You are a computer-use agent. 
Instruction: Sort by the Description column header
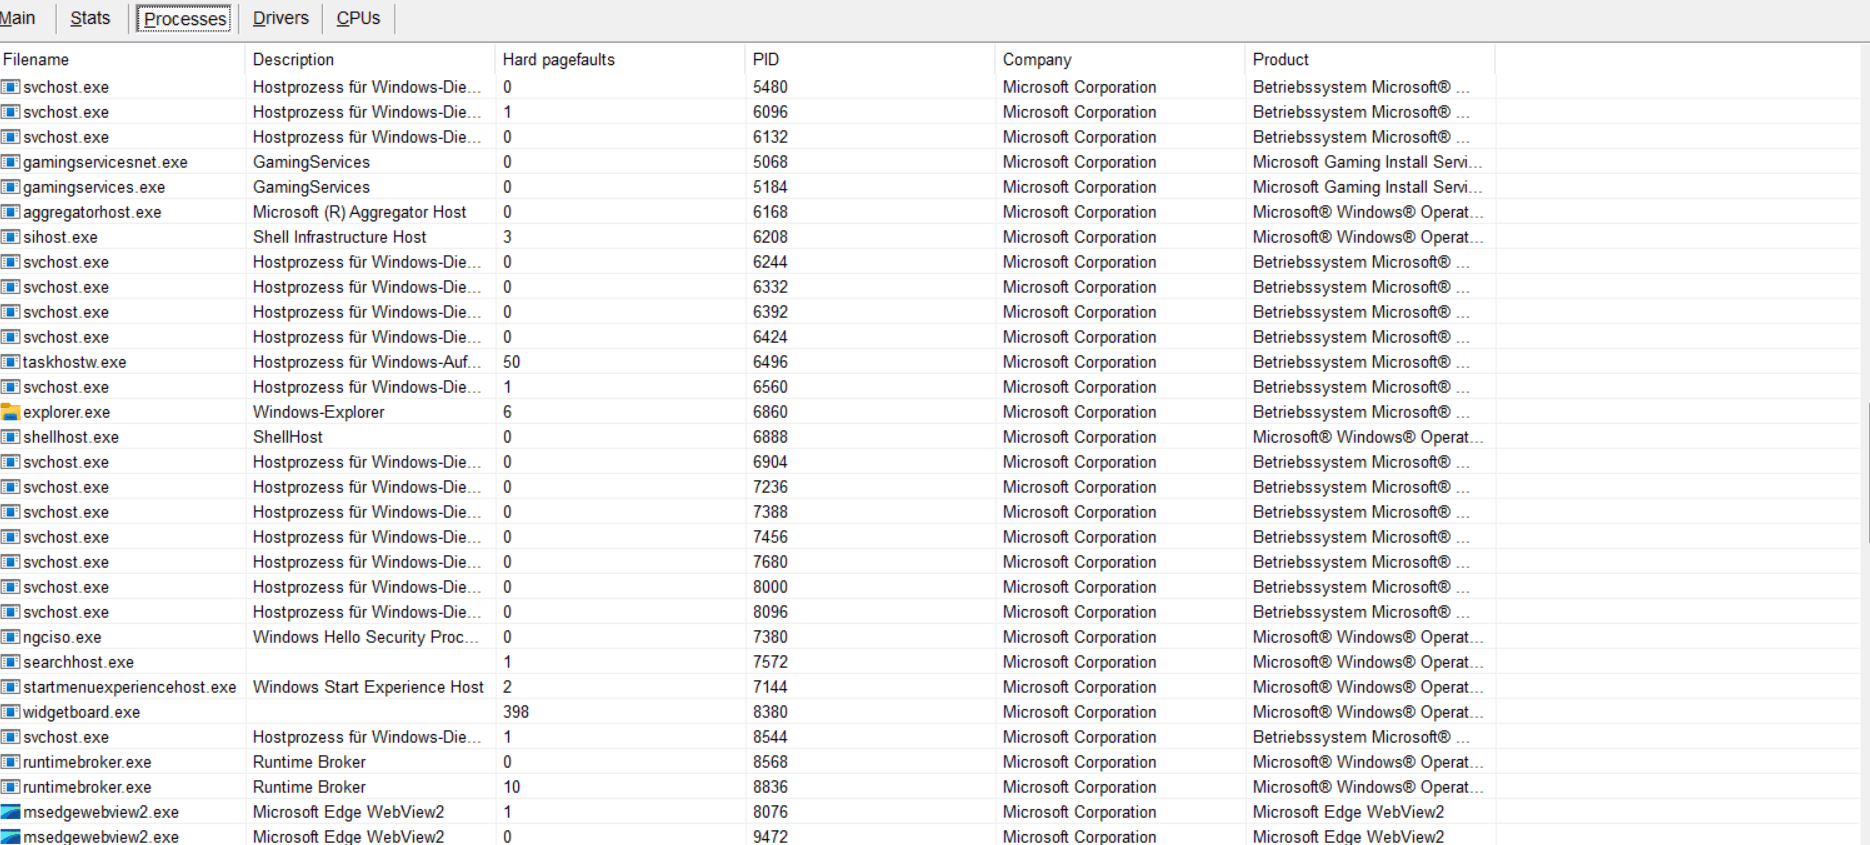[x=370, y=60]
